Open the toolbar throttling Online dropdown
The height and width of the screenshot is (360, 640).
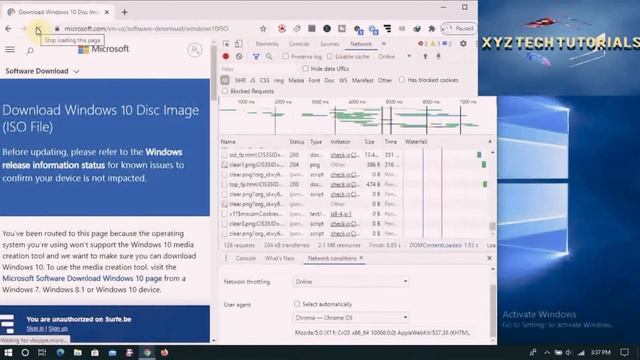(395, 56)
